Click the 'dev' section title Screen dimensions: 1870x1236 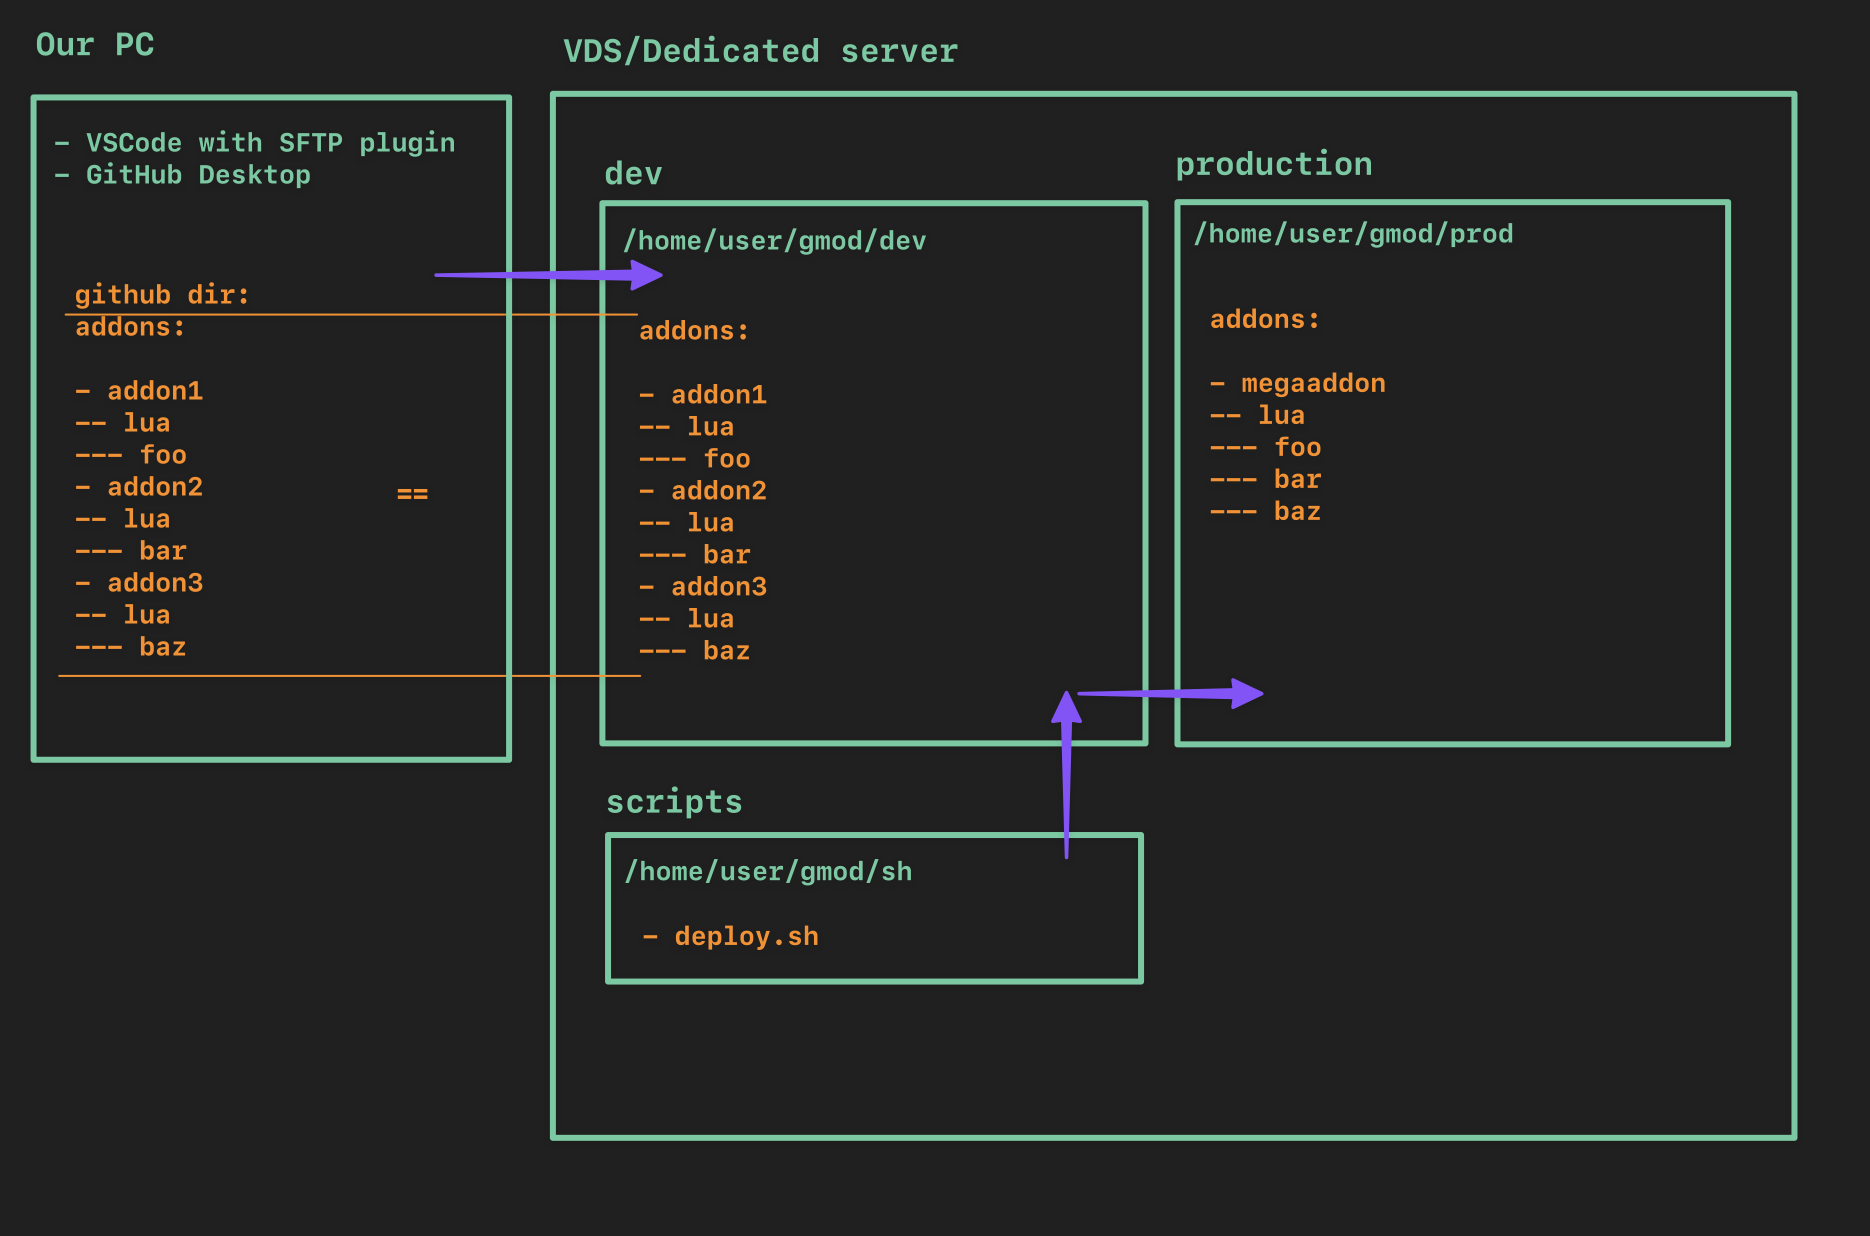click(633, 174)
